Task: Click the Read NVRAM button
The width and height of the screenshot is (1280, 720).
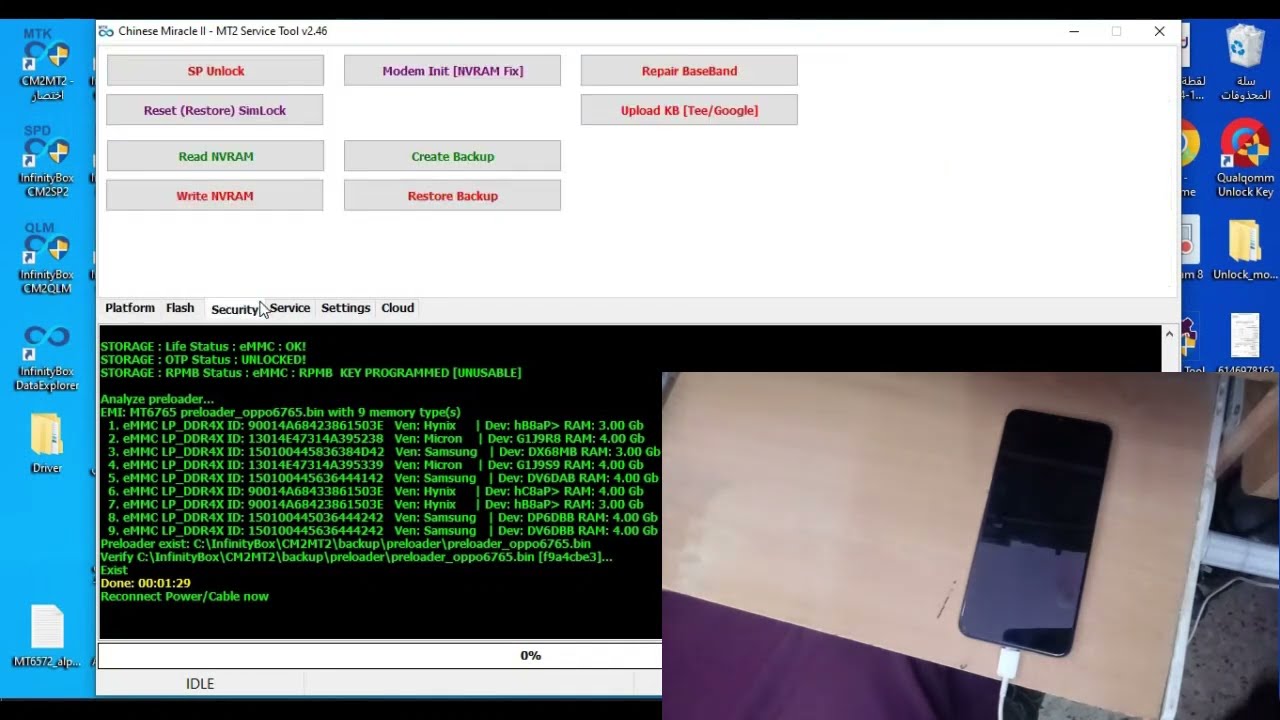Action: coord(215,156)
